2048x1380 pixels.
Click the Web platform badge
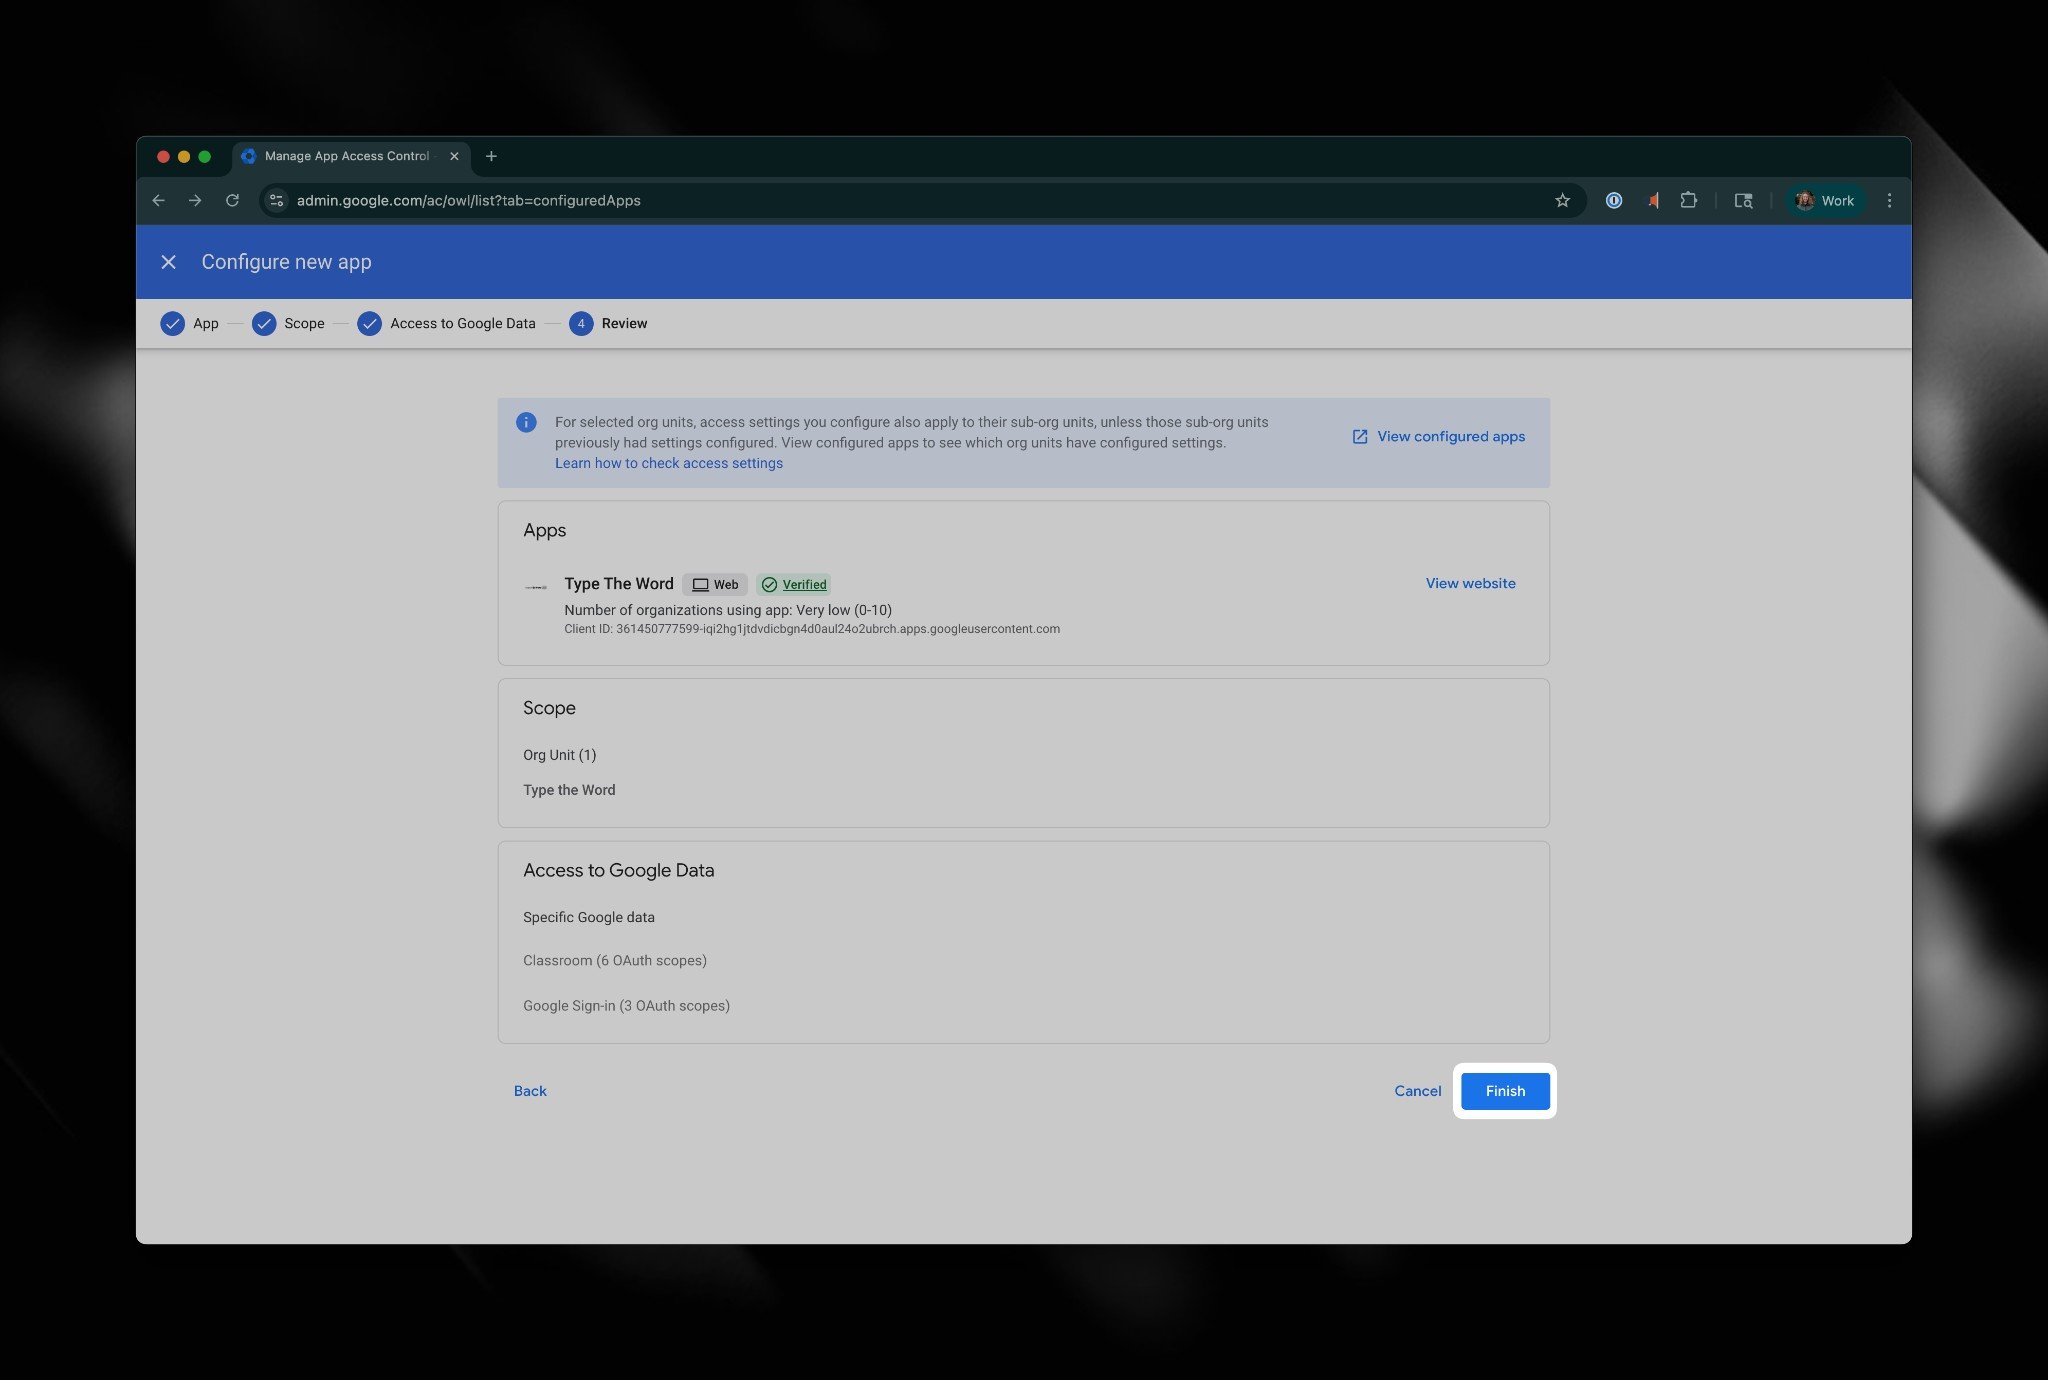(x=715, y=585)
